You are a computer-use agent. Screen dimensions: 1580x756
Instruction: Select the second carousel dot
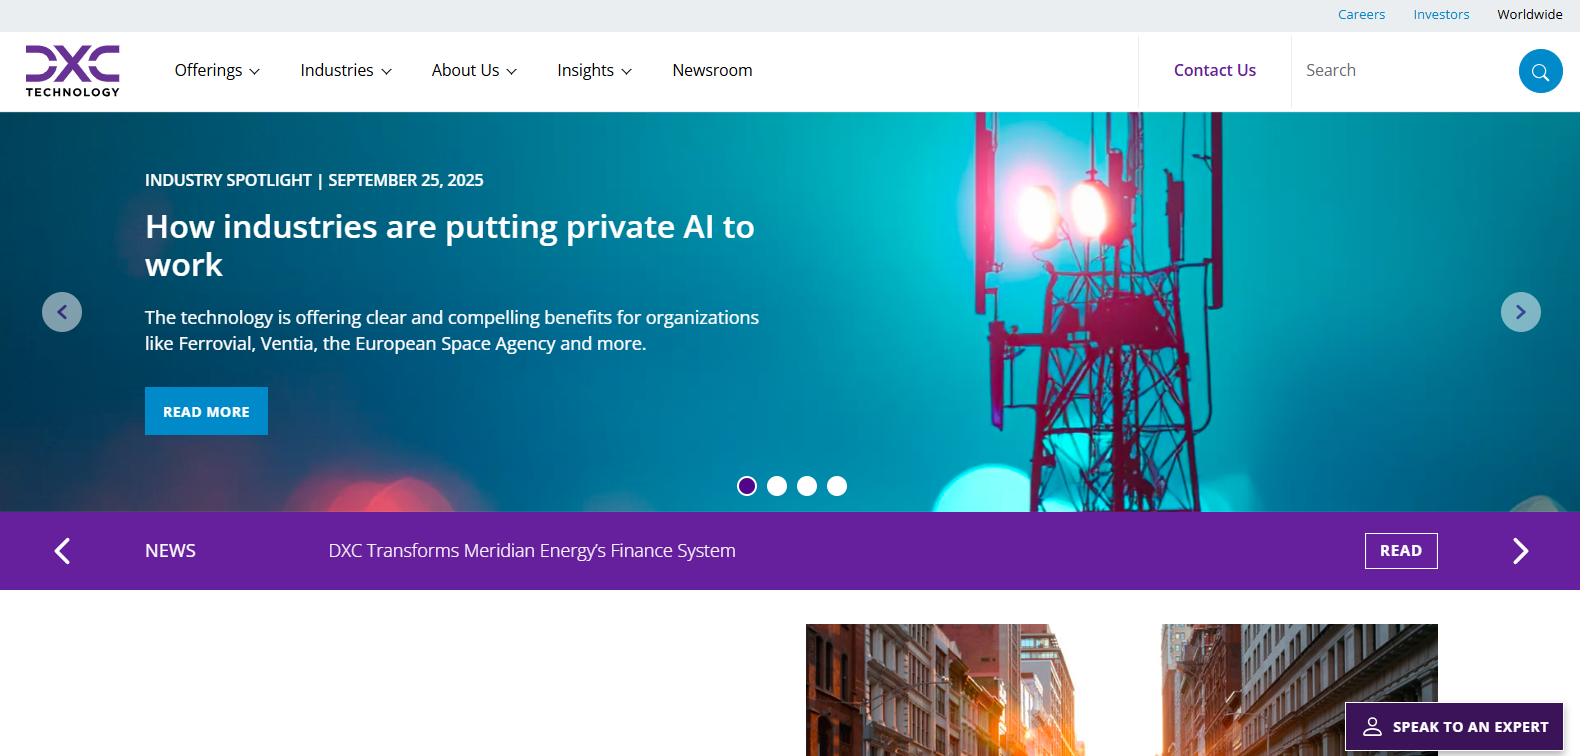click(x=777, y=486)
